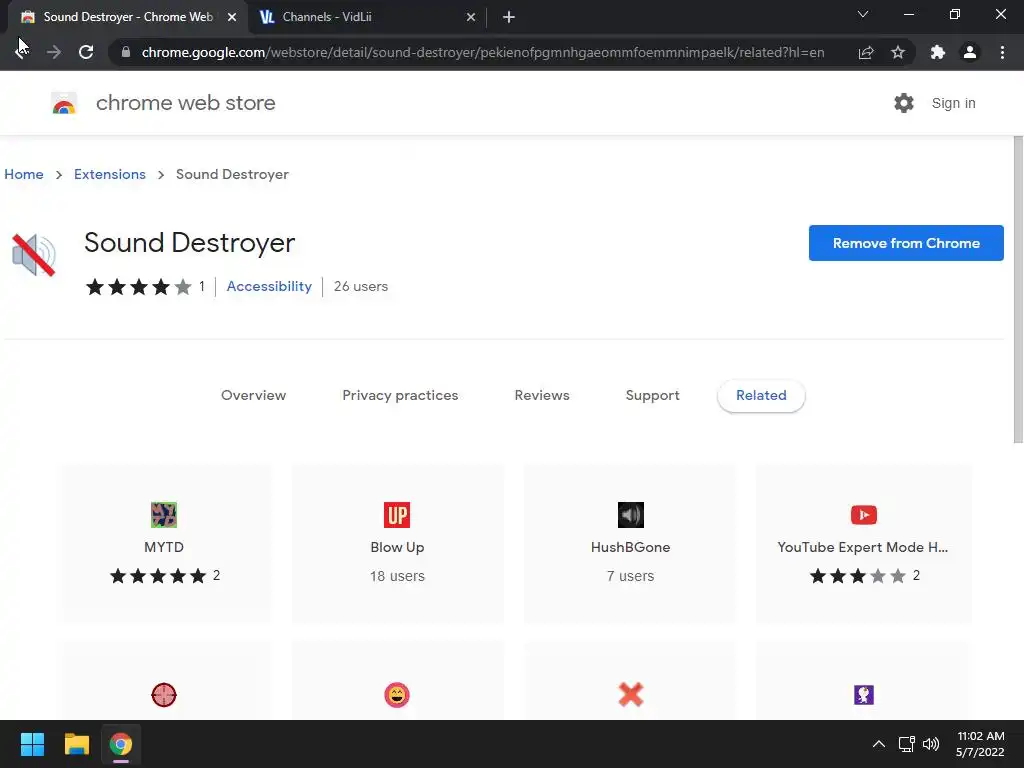Open the red crosshair extension icon
Viewport: 1024px width, 768px height.
tap(164, 695)
